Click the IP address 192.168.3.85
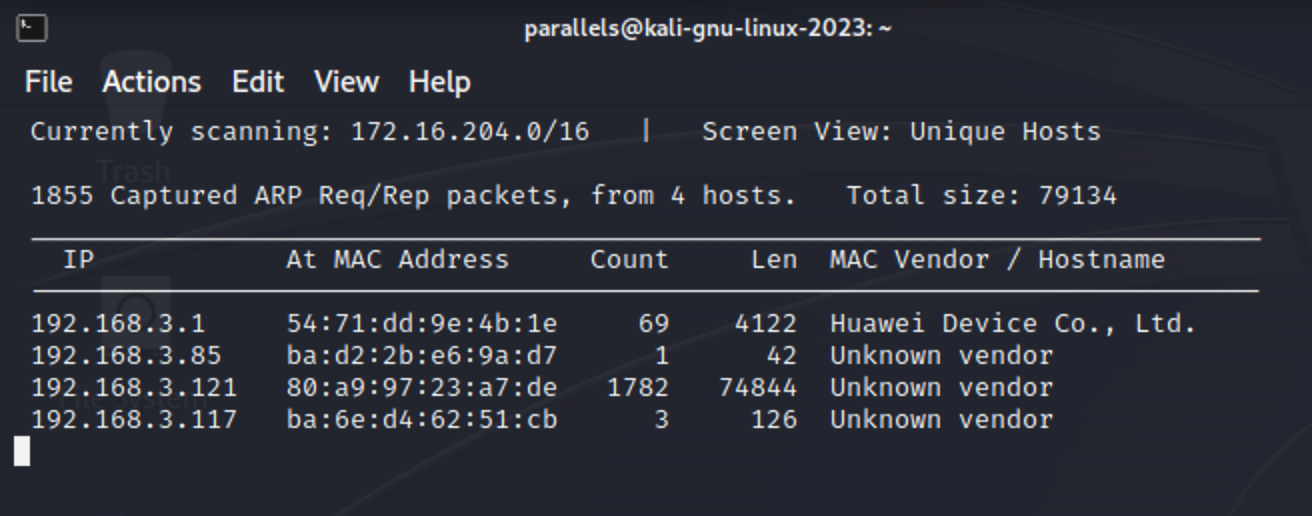Viewport: 1312px width, 516px height. pos(125,356)
